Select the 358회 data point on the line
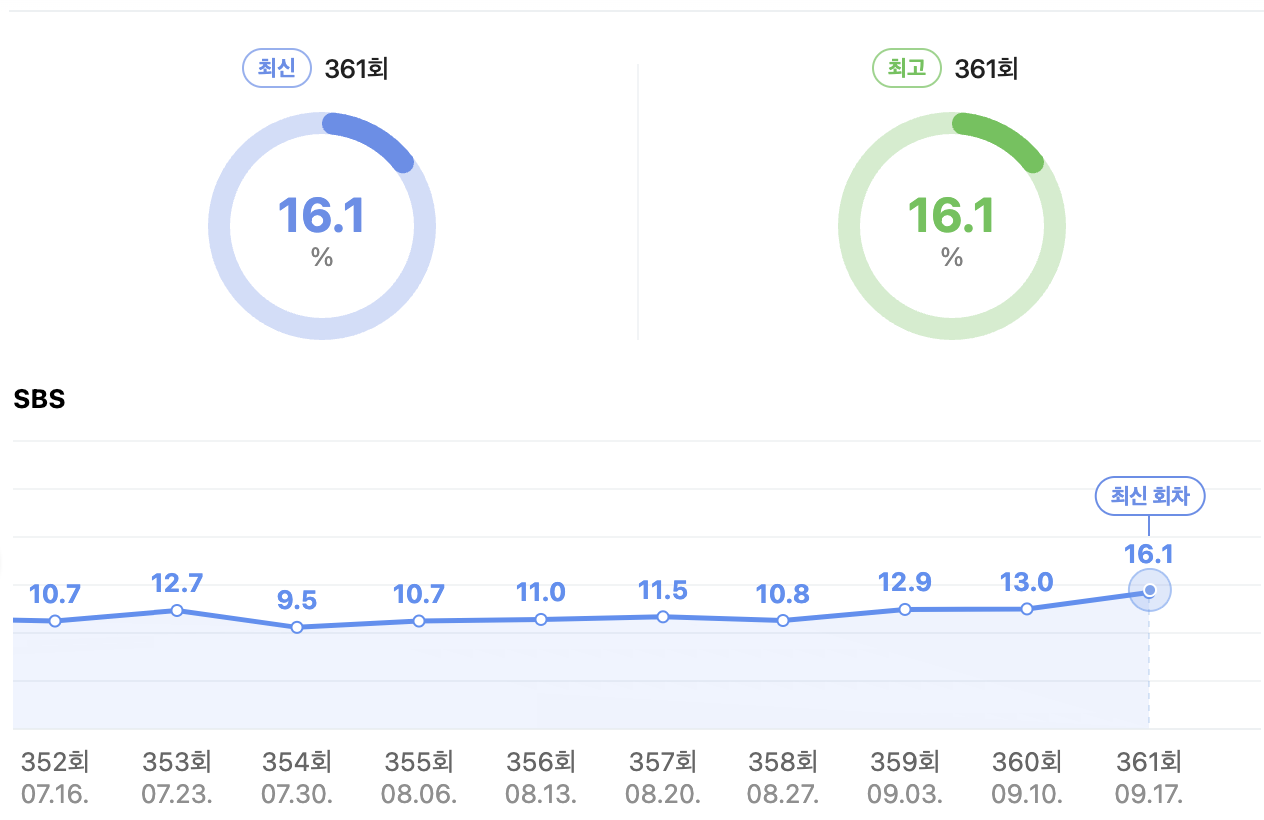This screenshot has width=1264, height=820. (x=783, y=620)
